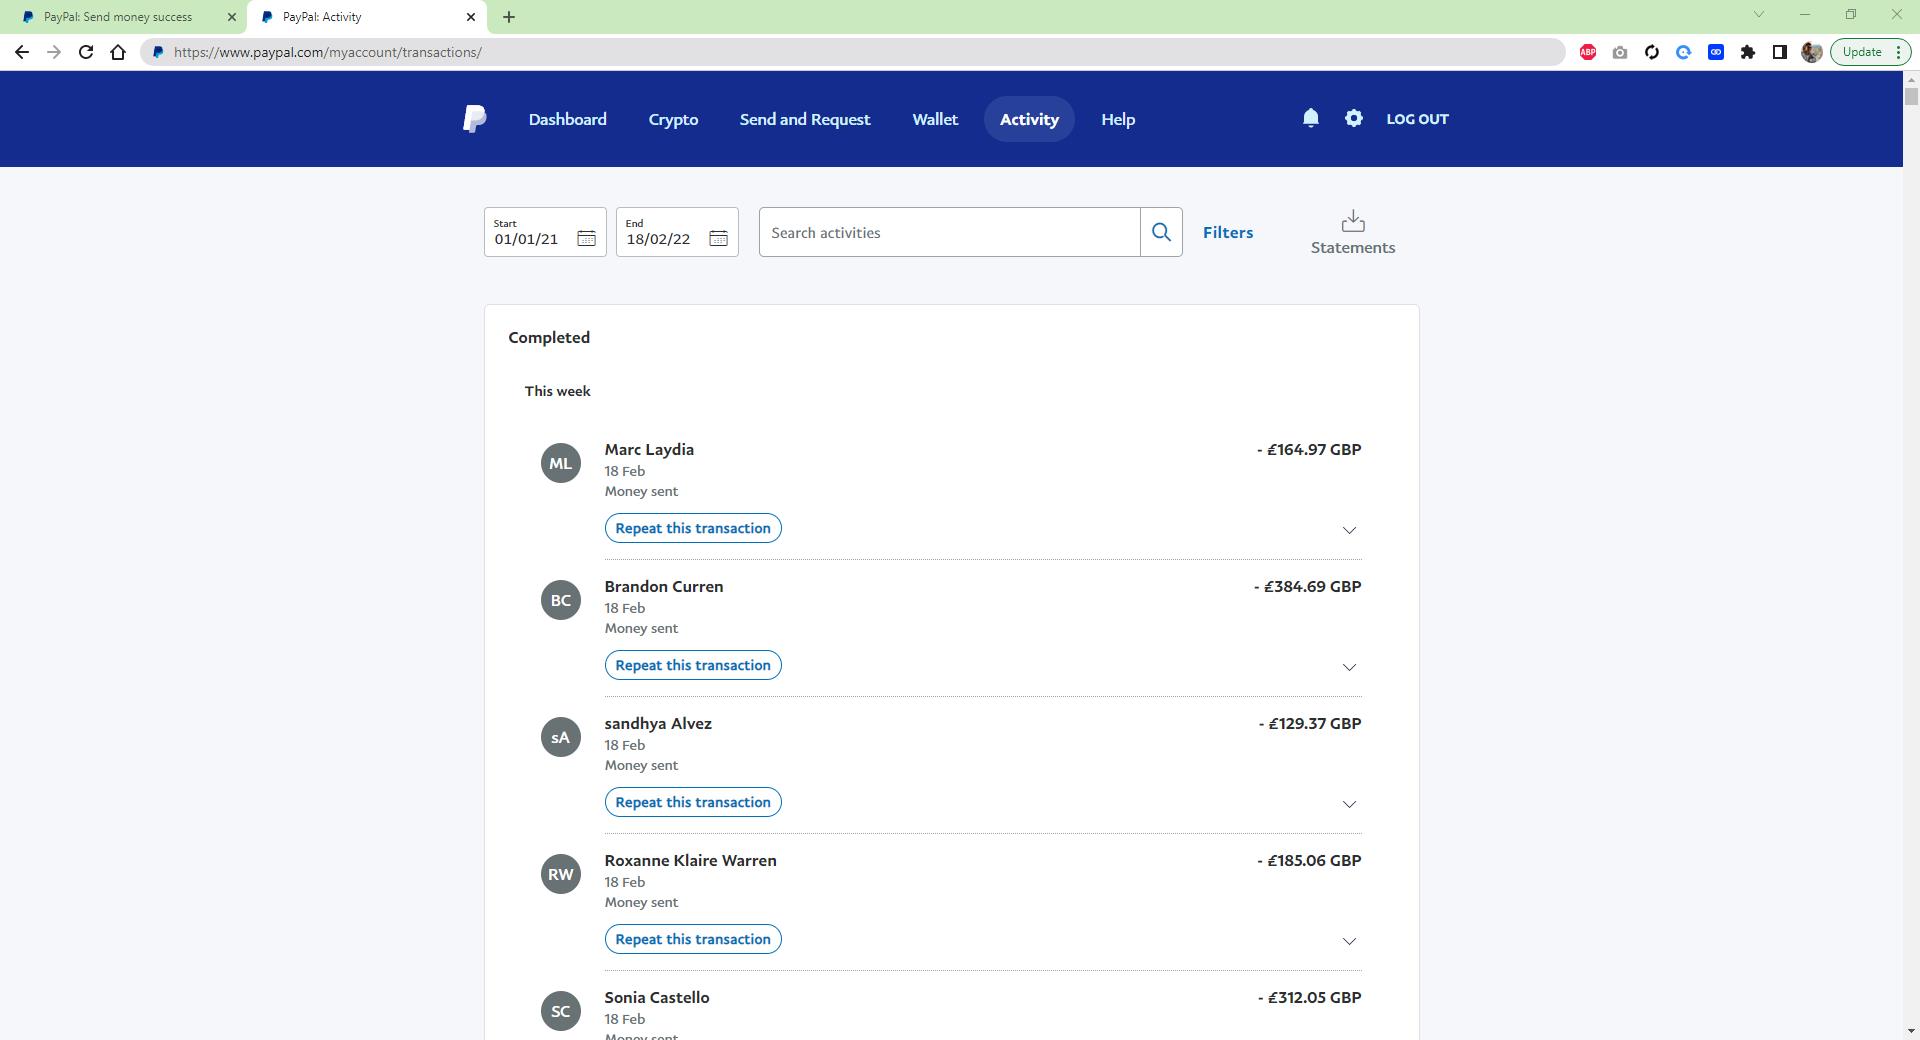Click the search magnifier button
This screenshot has width=1920, height=1040.
[x=1161, y=232]
